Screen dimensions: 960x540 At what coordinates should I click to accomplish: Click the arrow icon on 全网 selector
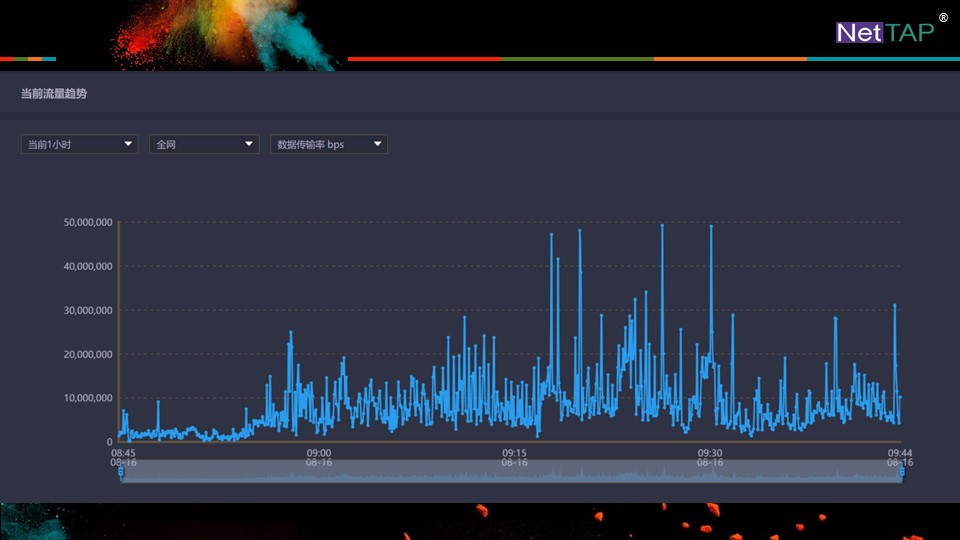(249, 144)
